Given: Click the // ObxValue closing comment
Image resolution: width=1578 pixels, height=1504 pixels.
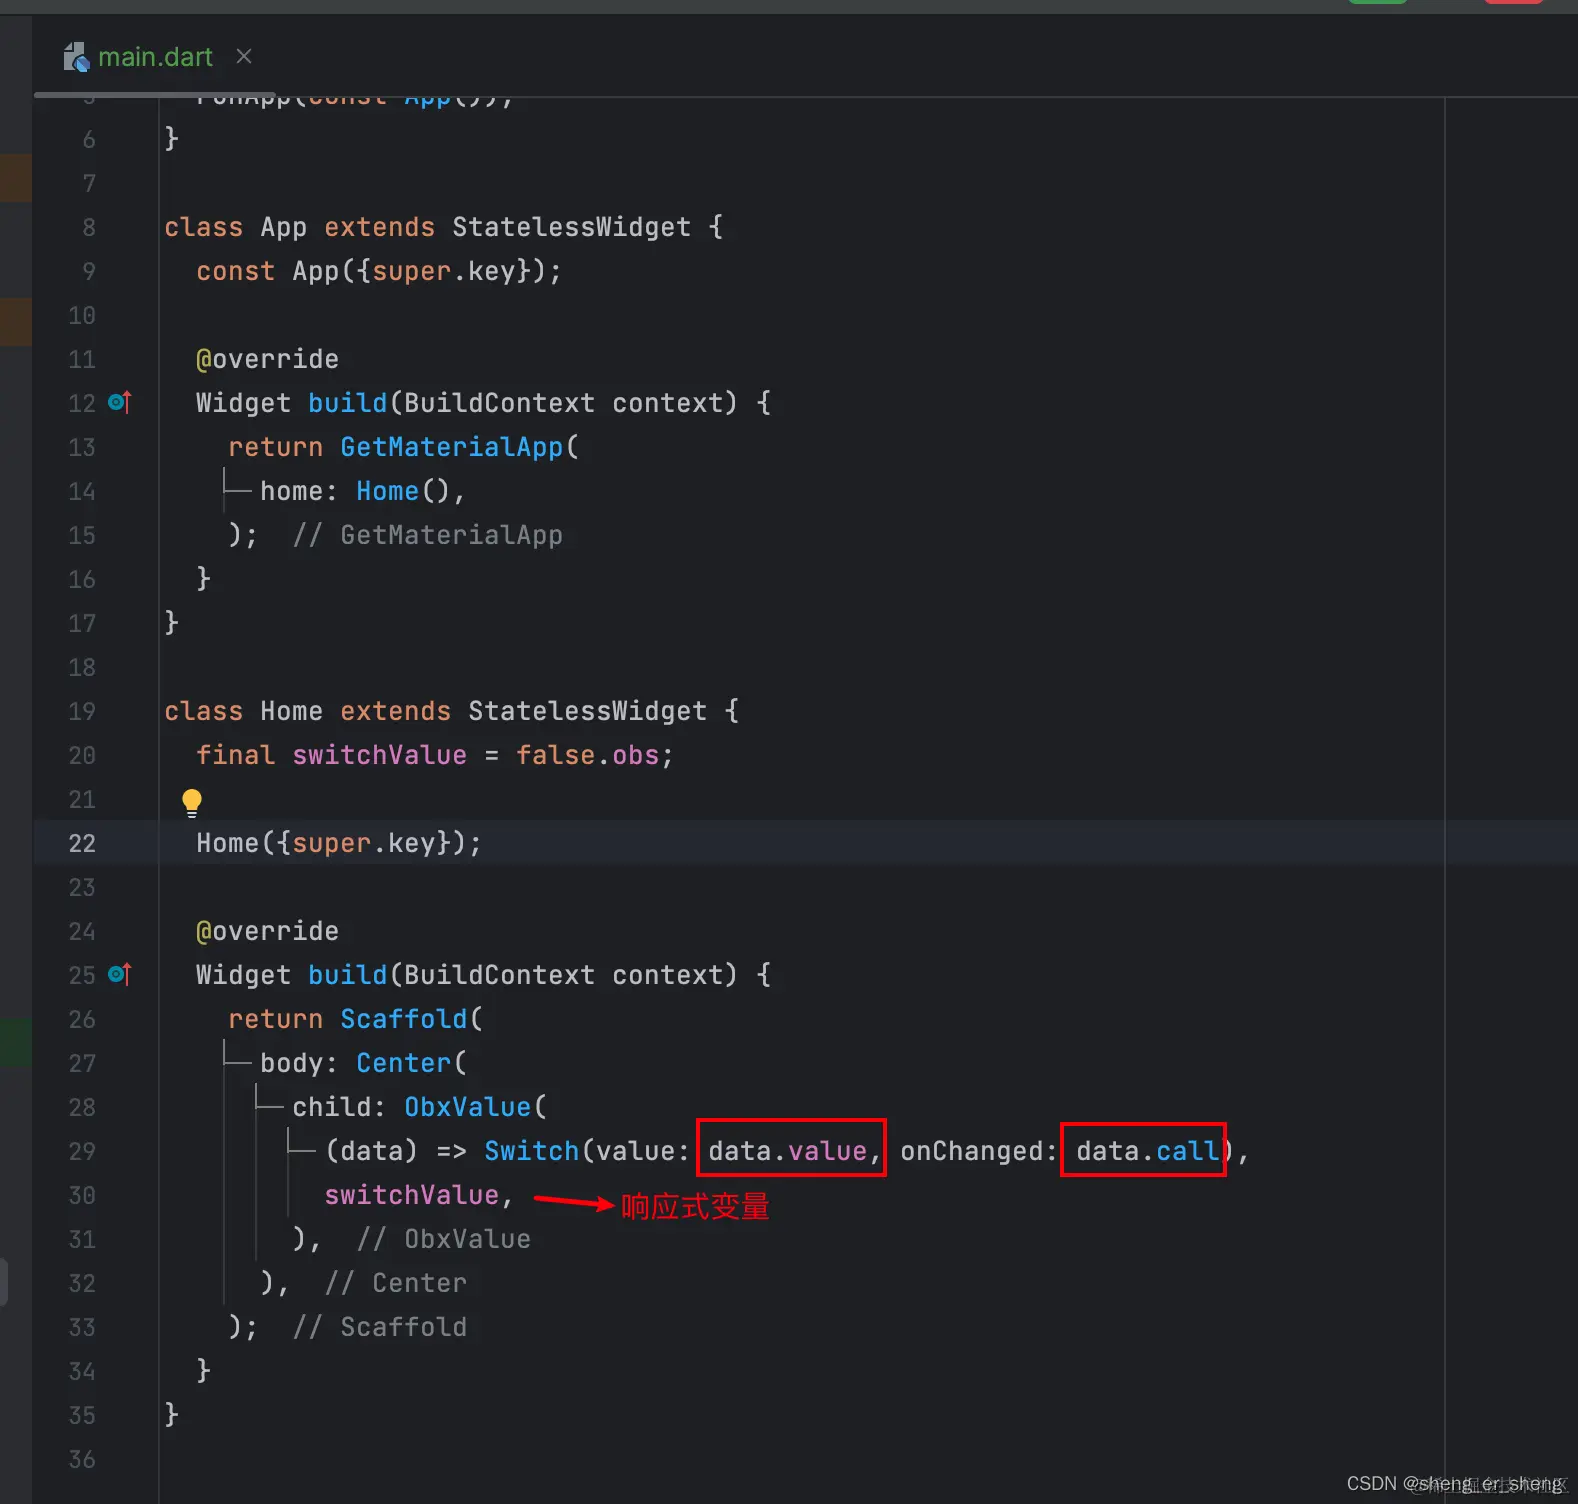Looking at the screenshot, I should [x=444, y=1239].
